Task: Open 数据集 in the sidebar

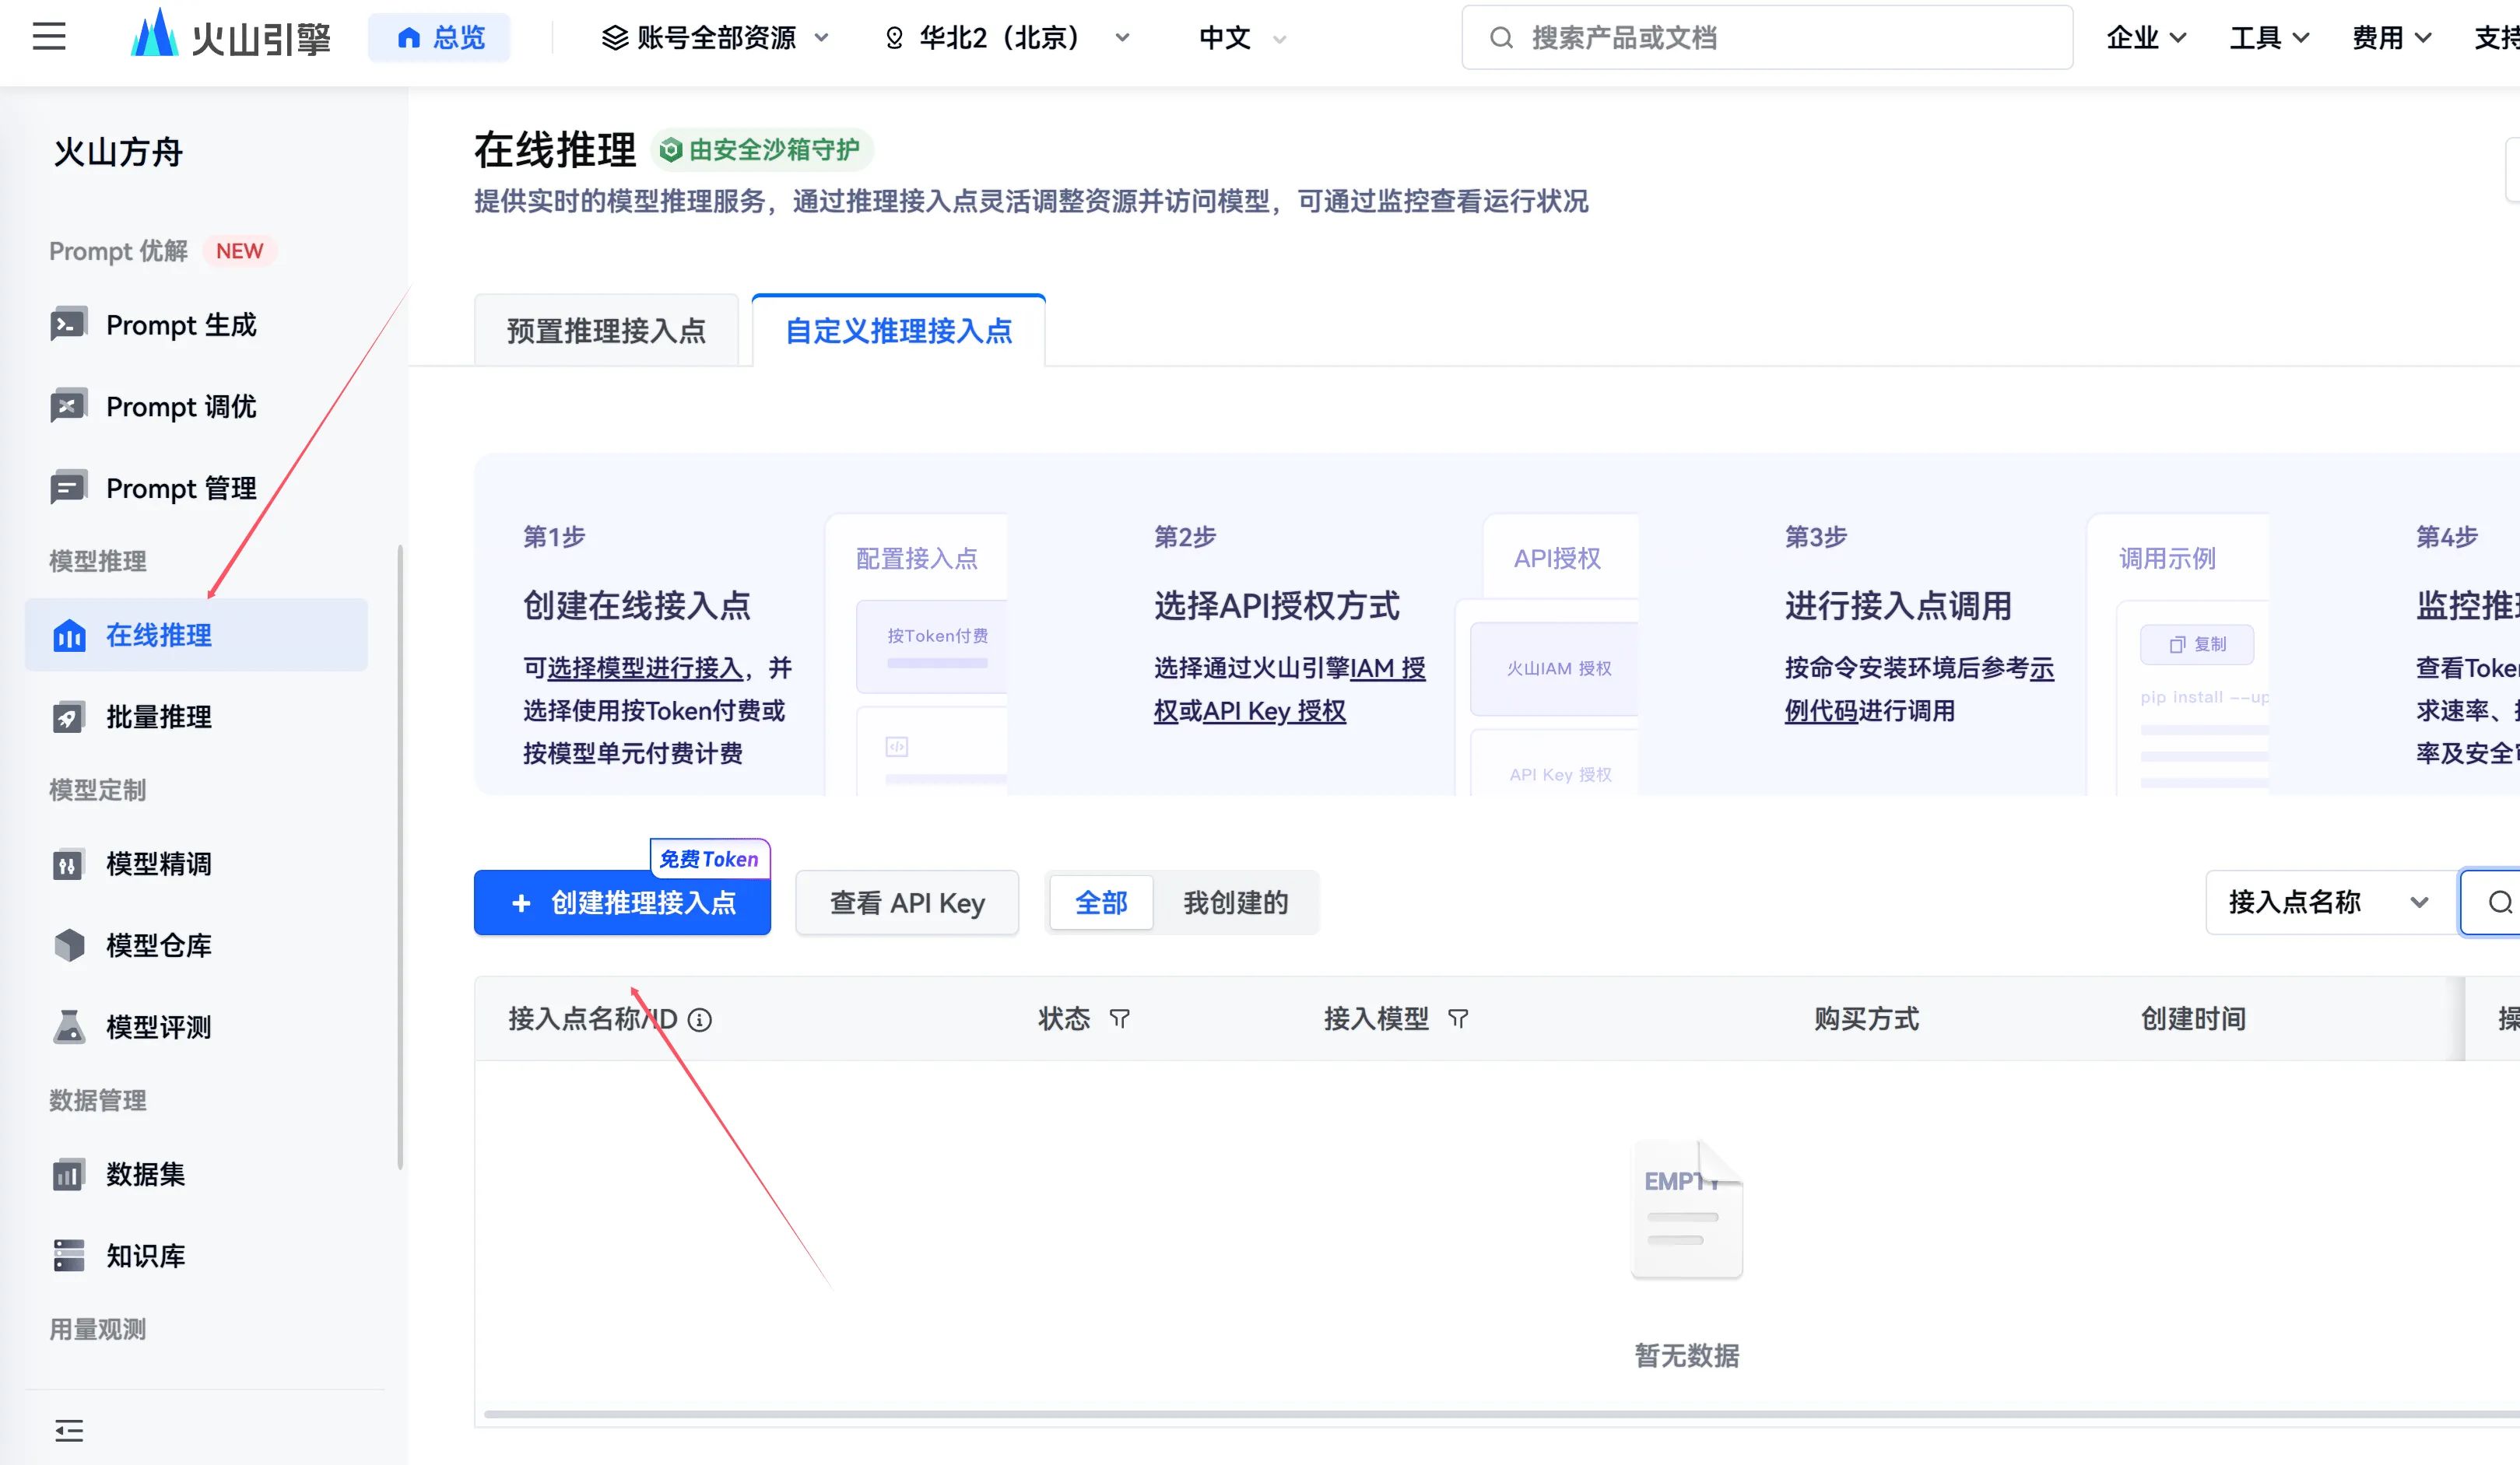Action: pyautogui.click(x=196, y=1174)
